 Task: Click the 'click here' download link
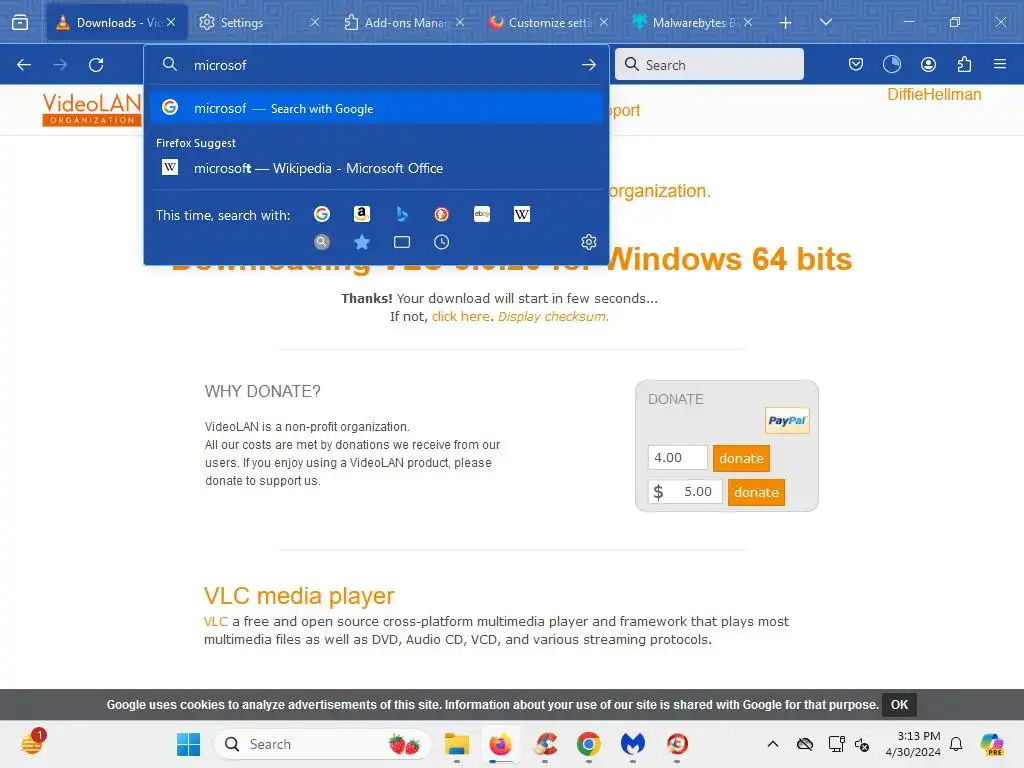(460, 317)
